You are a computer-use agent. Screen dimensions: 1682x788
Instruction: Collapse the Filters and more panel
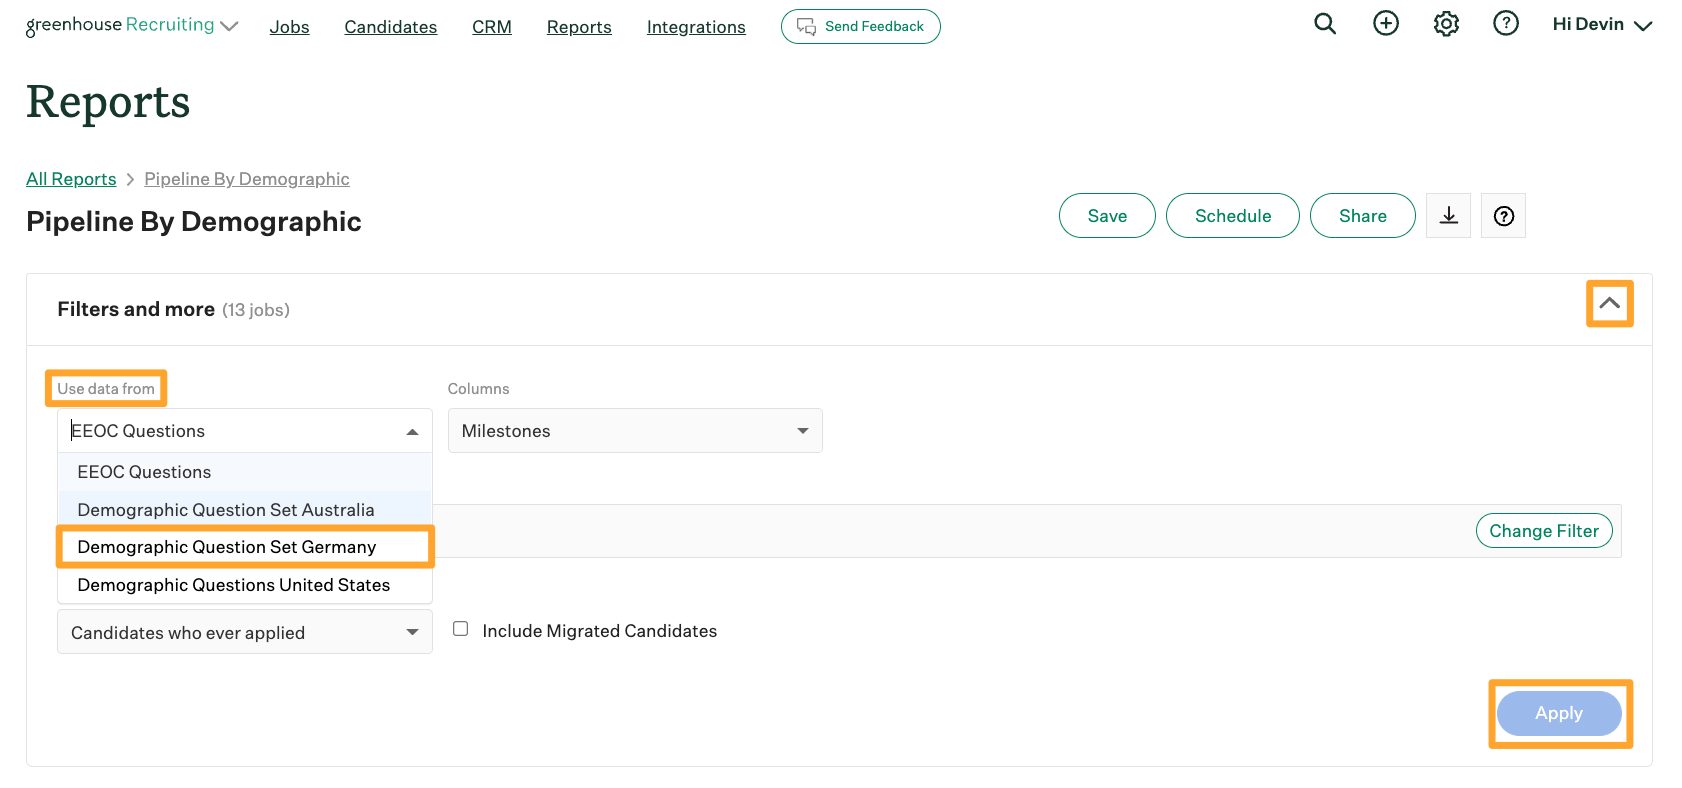[x=1609, y=303]
